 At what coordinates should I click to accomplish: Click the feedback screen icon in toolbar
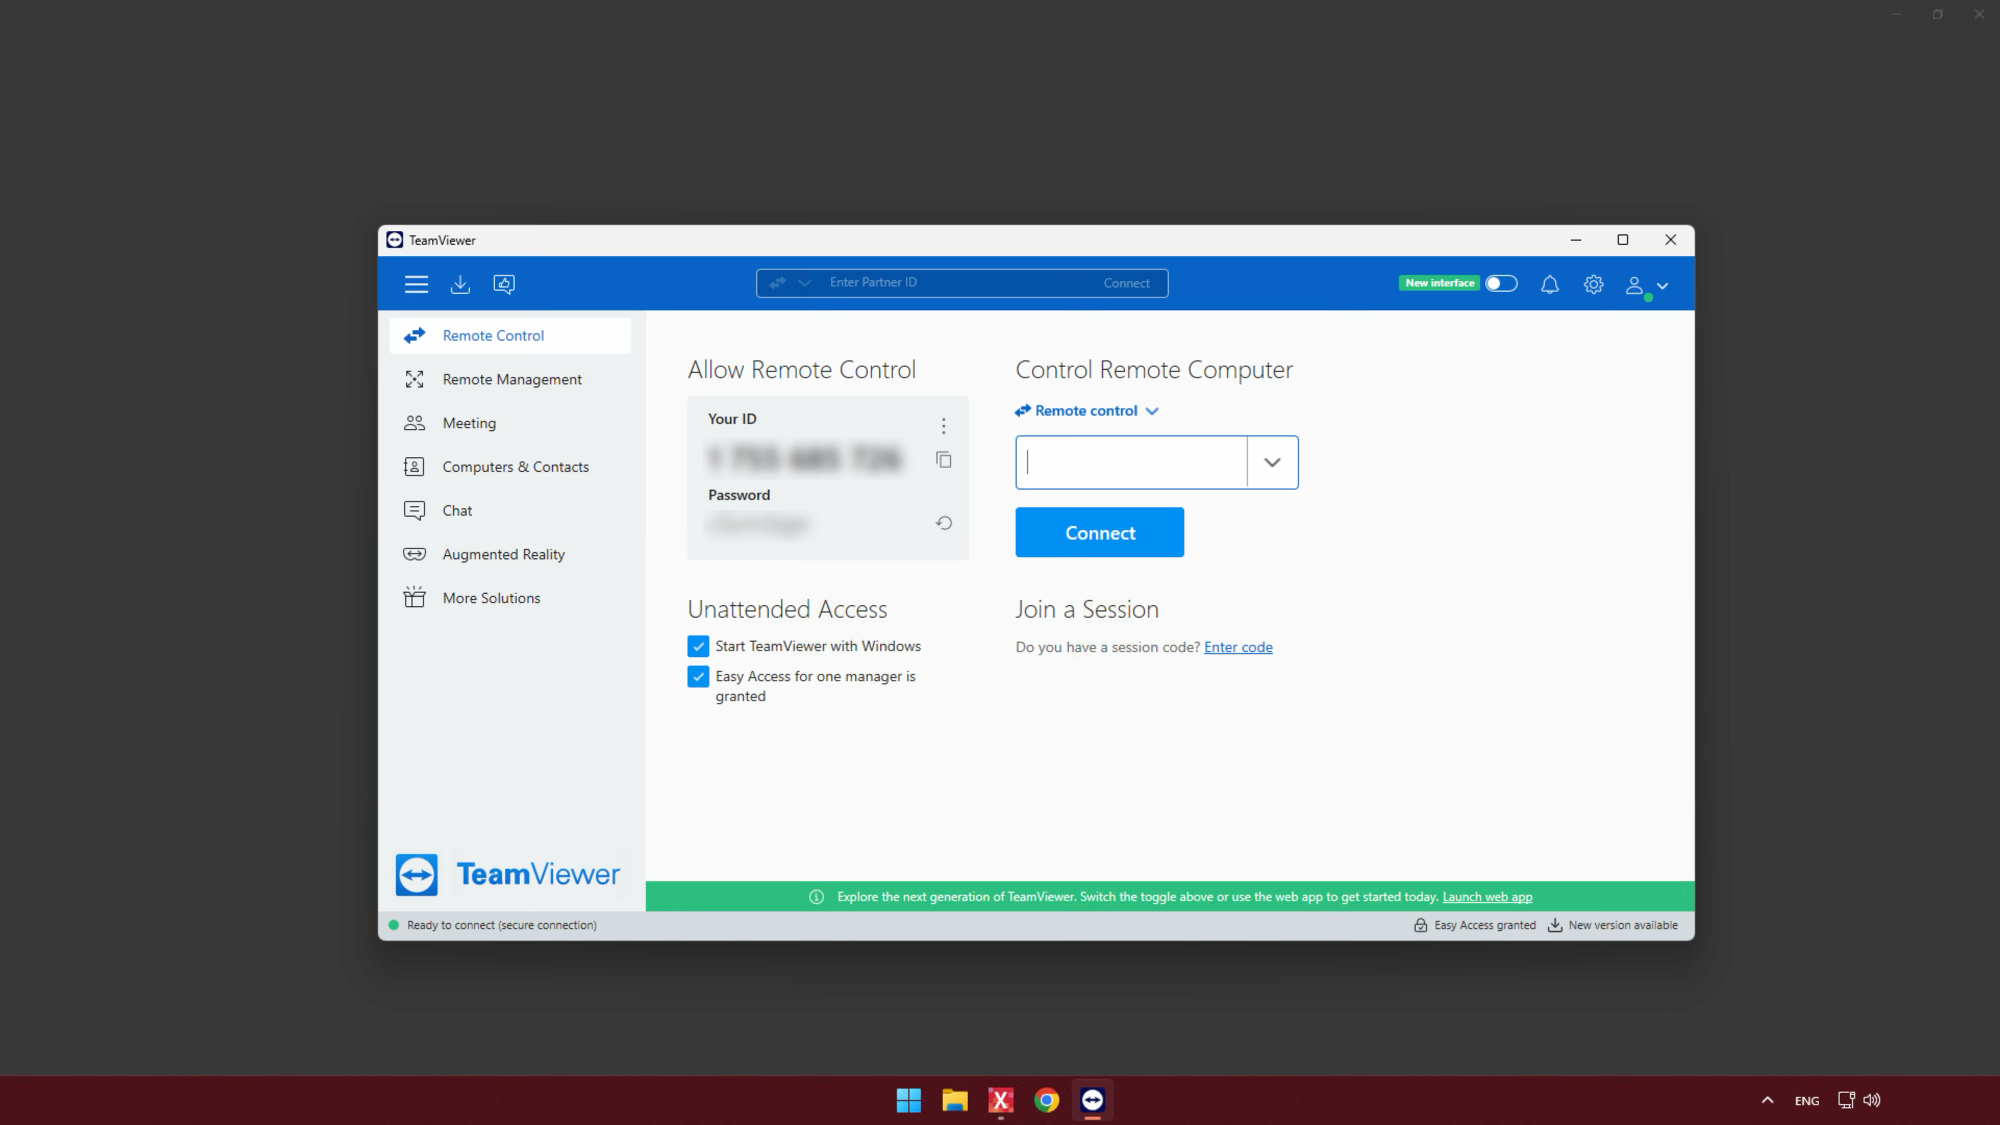pos(504,284)
